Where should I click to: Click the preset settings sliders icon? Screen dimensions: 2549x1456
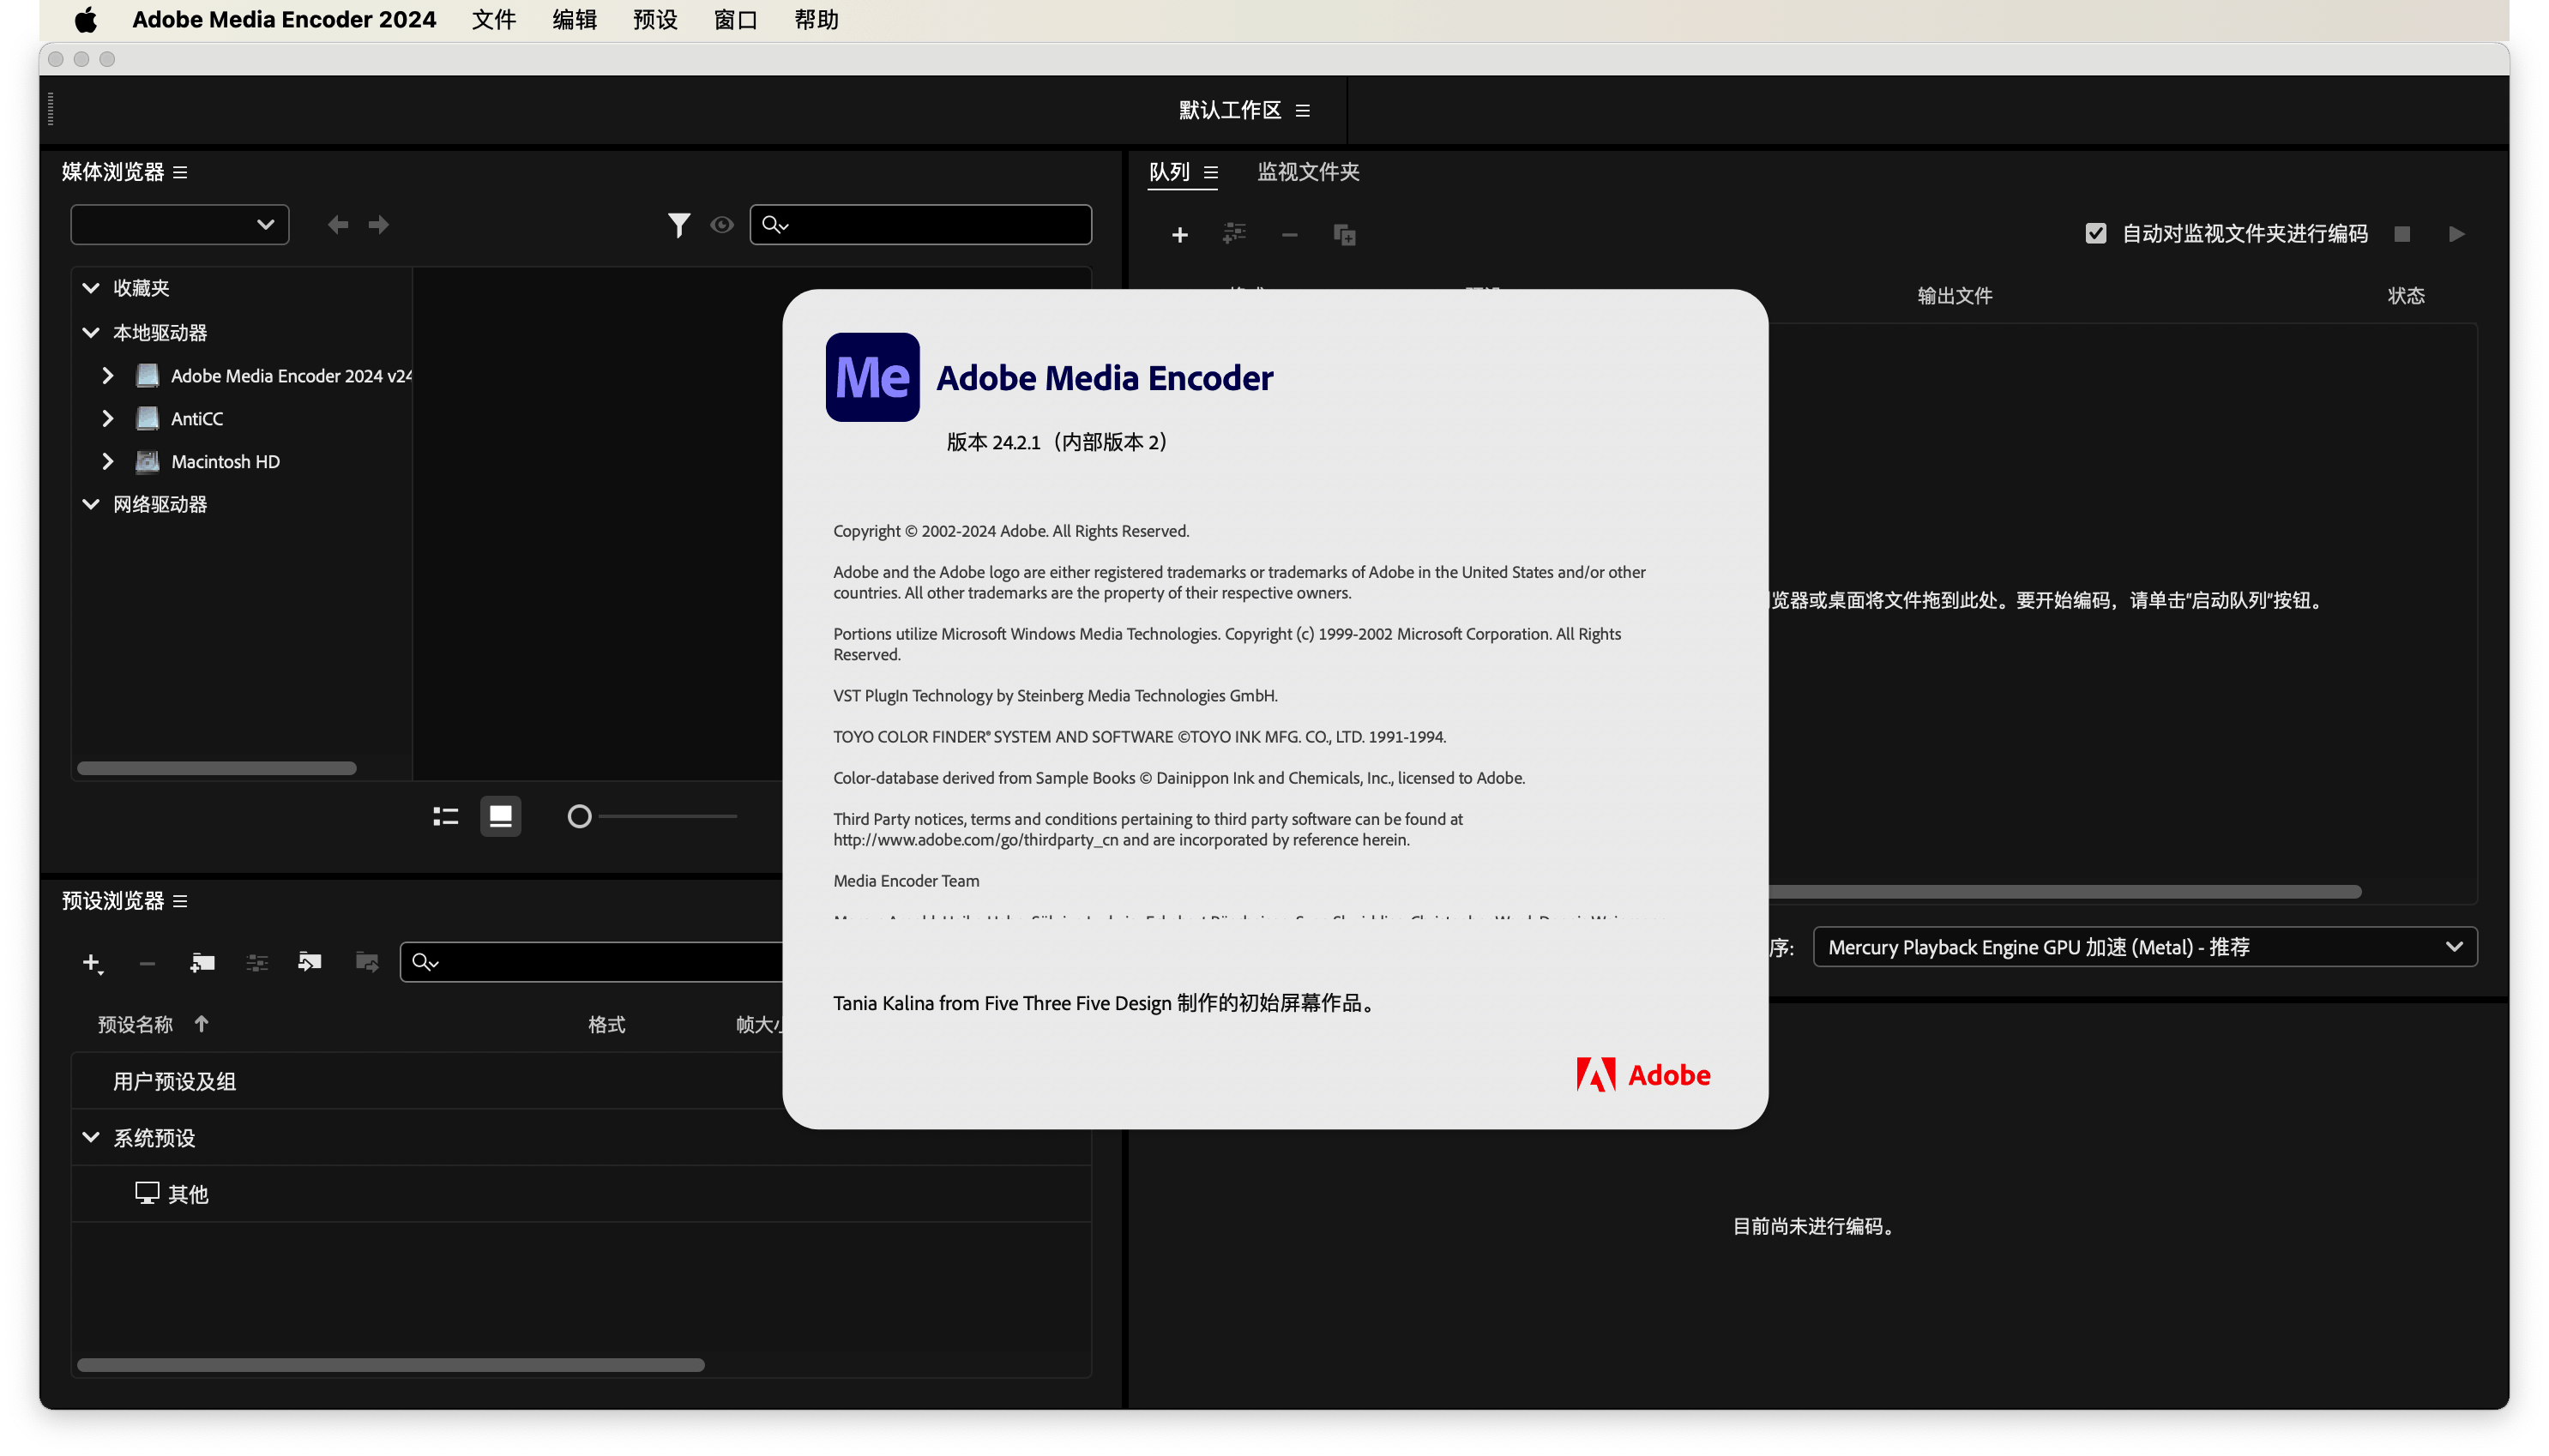pos(257,962)
